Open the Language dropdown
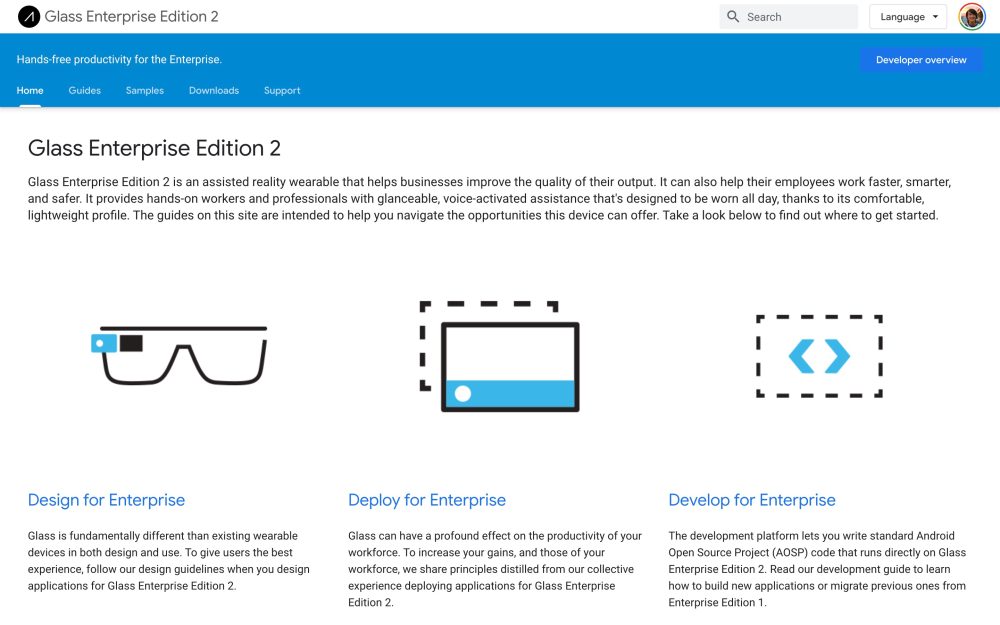 coord(908,17)
